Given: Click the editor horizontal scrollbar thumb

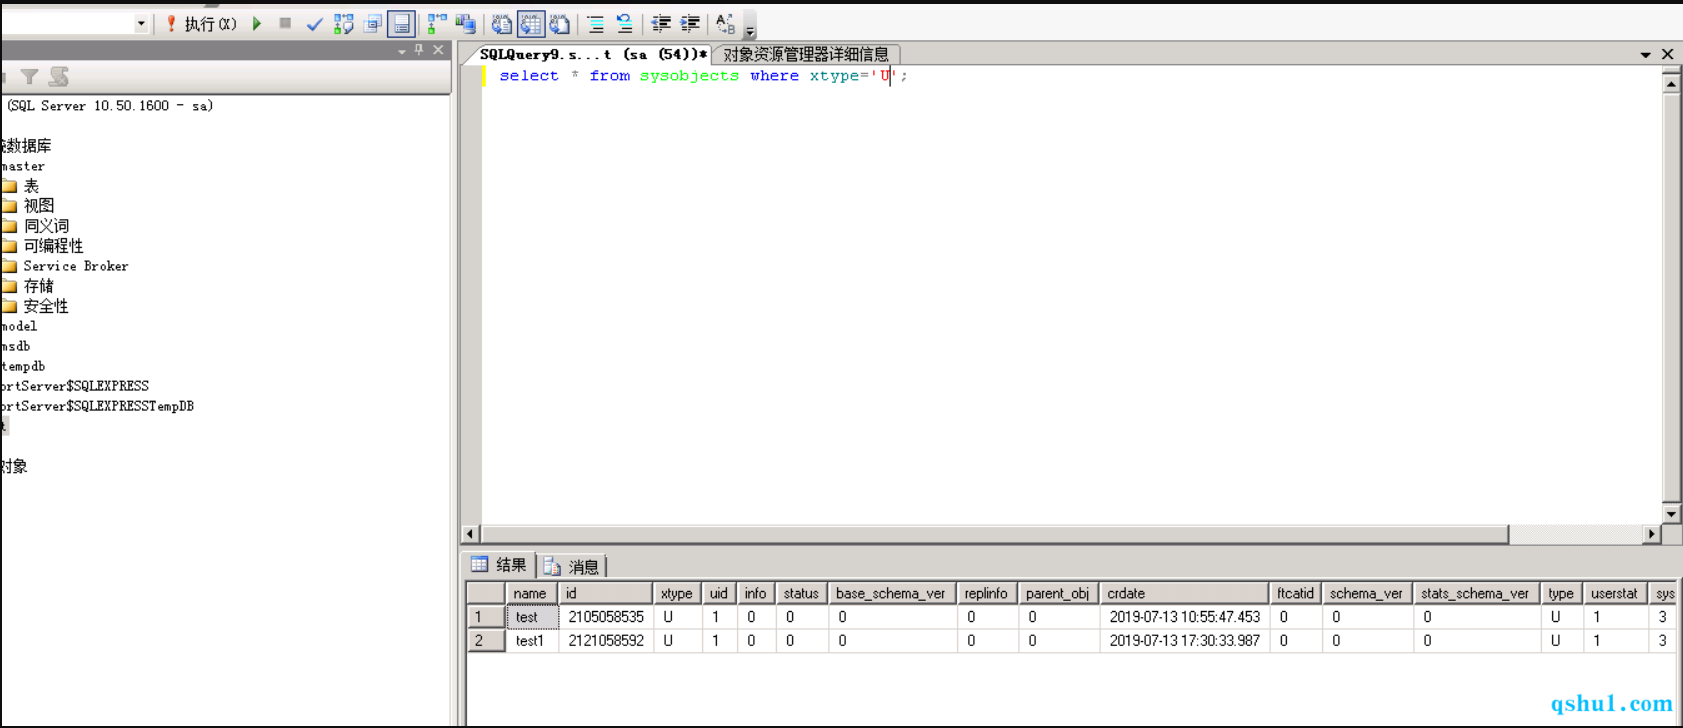Looking at the screenshot, I should pos(994,534).
